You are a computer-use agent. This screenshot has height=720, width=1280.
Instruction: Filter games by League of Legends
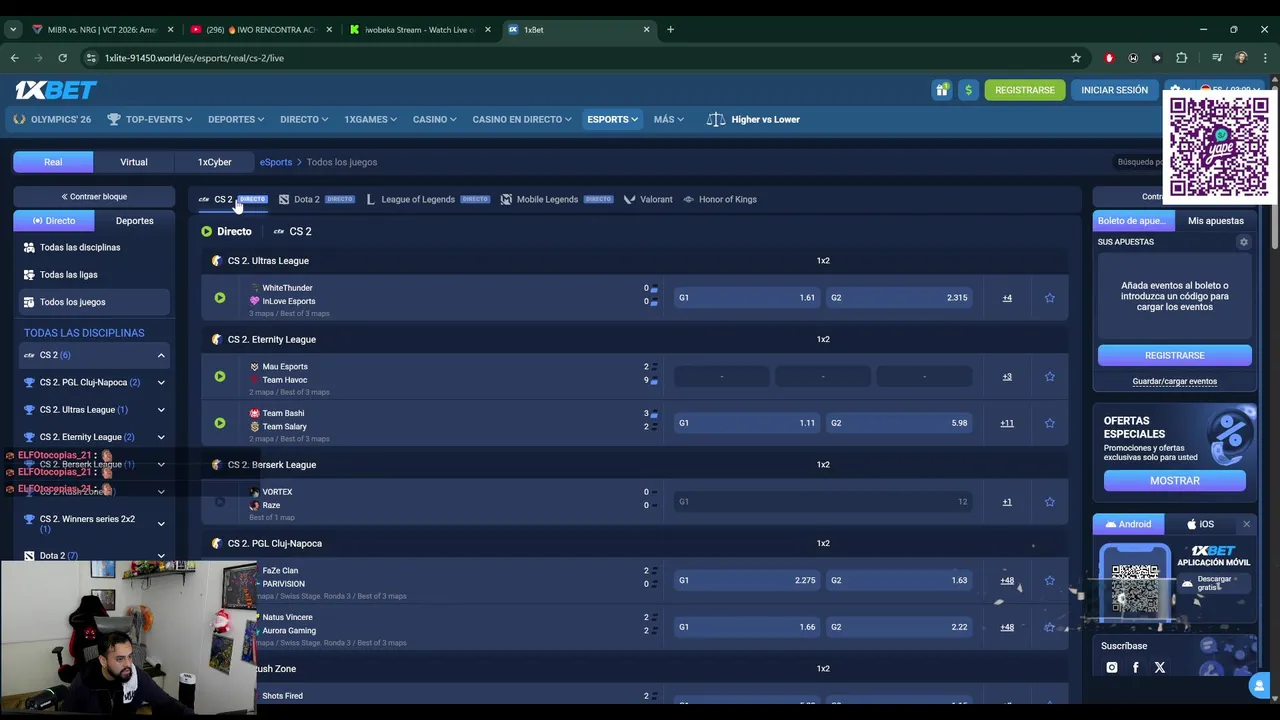(427, 199)
